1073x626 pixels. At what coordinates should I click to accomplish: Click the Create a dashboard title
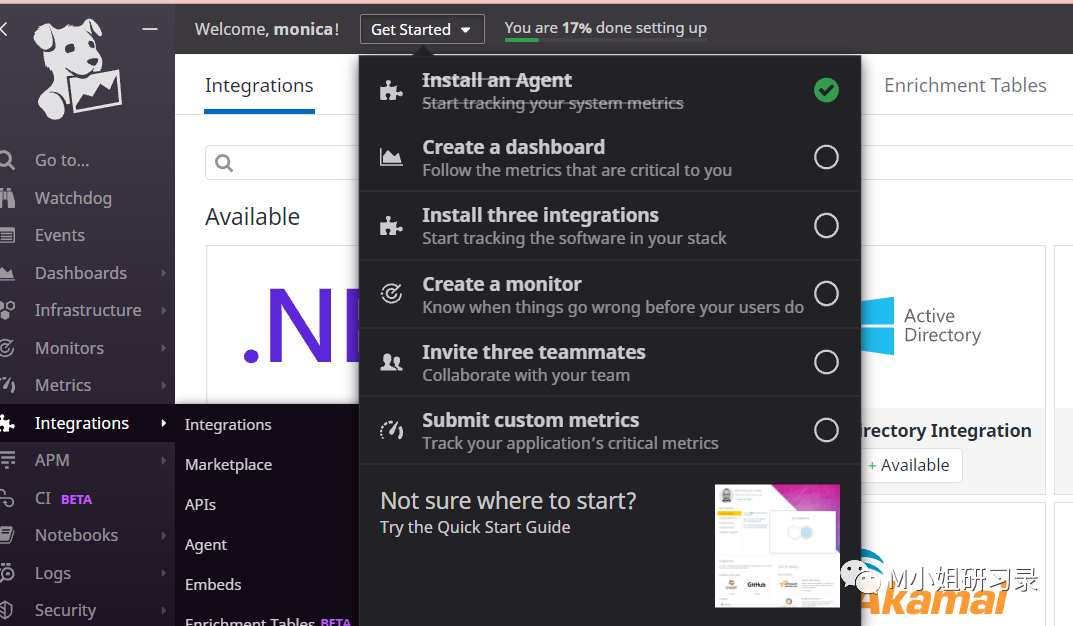coord(513,147)
